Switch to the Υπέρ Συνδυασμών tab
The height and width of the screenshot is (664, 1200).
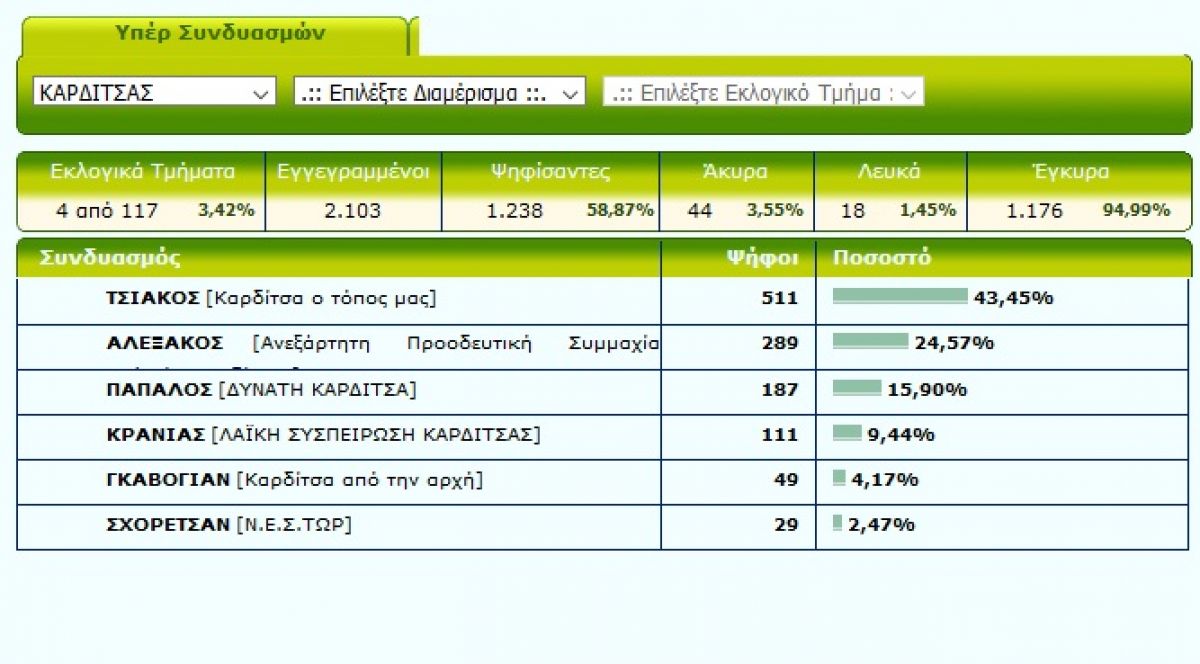point(213,35)
